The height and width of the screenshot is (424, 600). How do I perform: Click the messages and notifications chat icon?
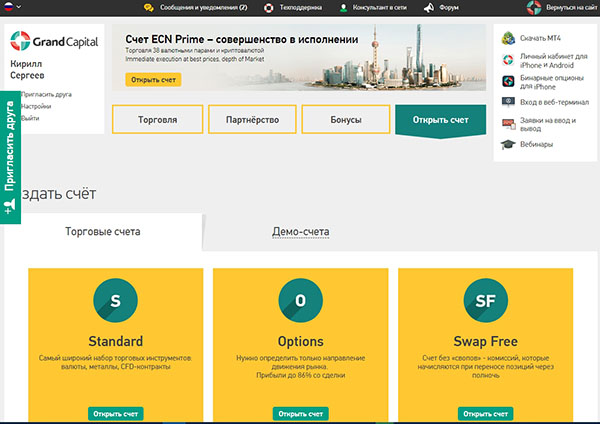pos(148,8)
